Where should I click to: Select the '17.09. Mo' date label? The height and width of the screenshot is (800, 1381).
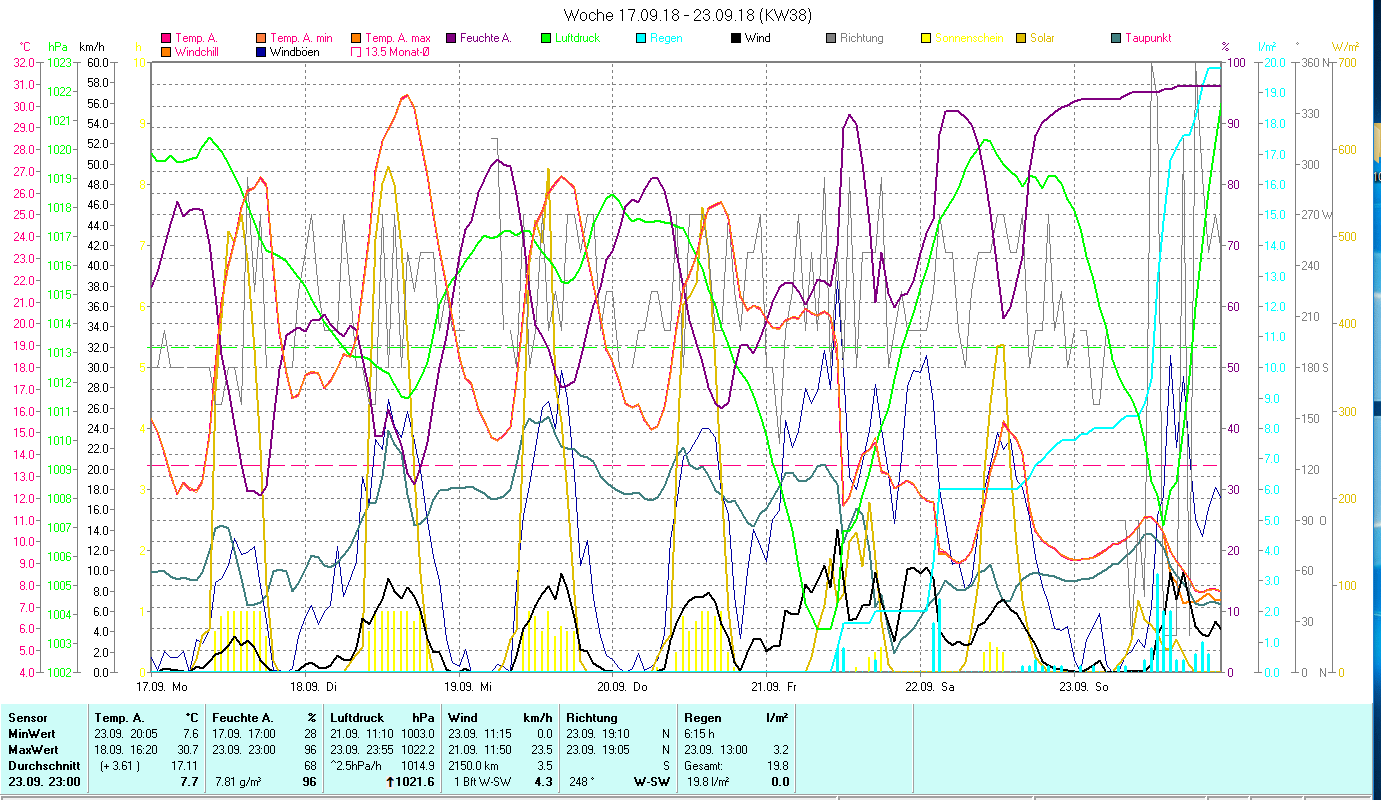(163, 687)
